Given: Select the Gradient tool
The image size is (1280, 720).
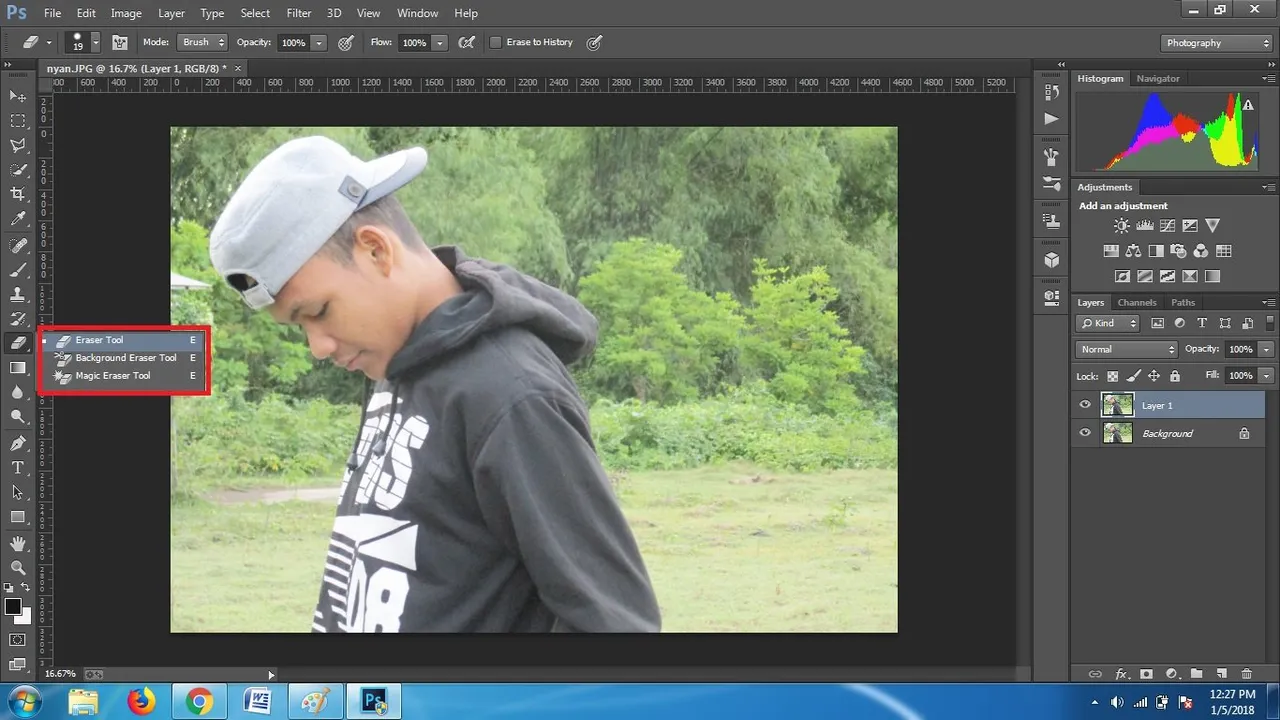Looking at the screenshot, I should 18,368.
